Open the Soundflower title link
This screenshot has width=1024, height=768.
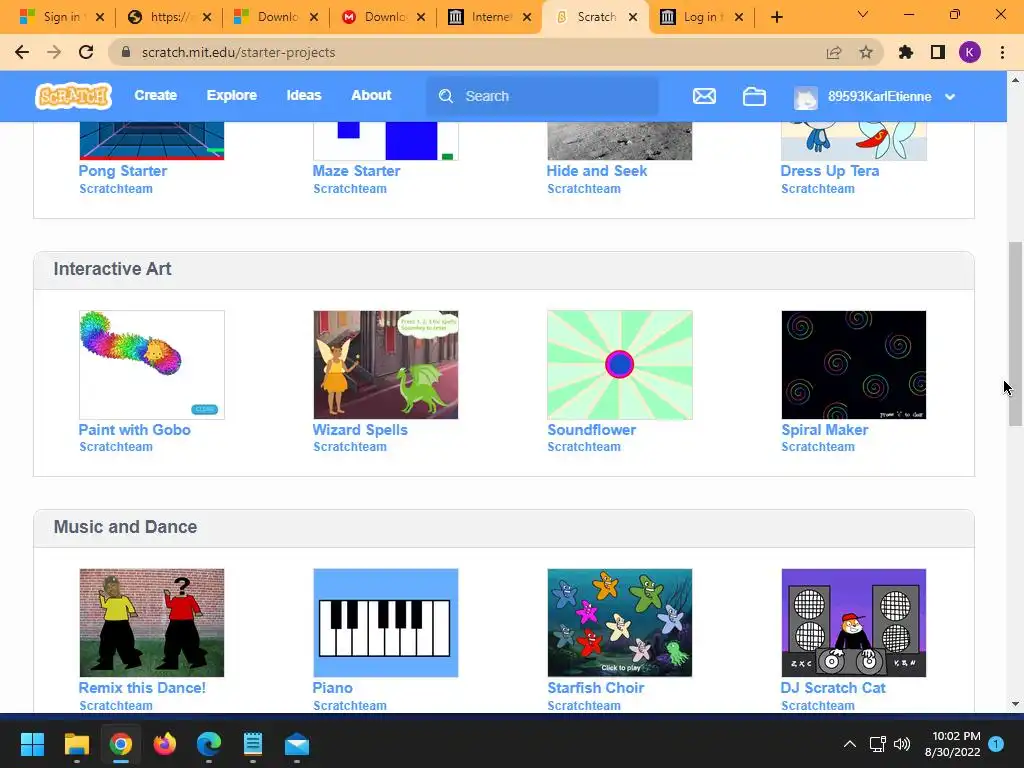click(592, 430)
